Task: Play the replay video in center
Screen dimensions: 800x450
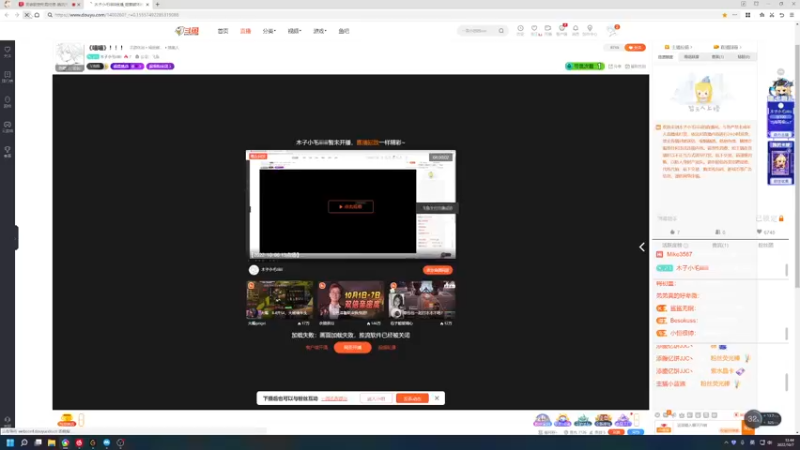Action: [x=351, y=207]
